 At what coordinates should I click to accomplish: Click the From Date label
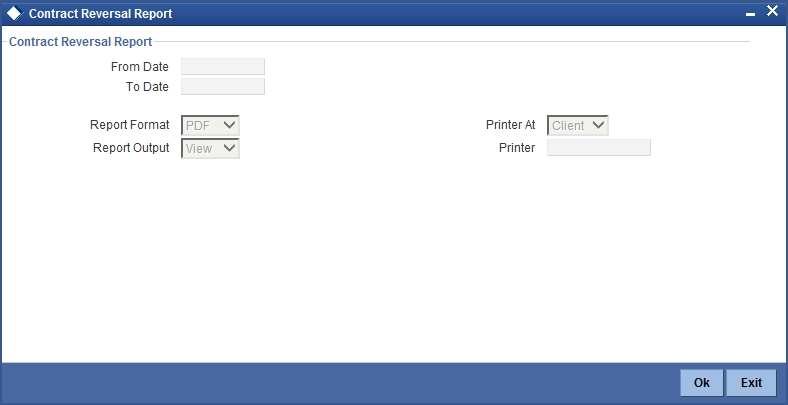pos(140,67)
